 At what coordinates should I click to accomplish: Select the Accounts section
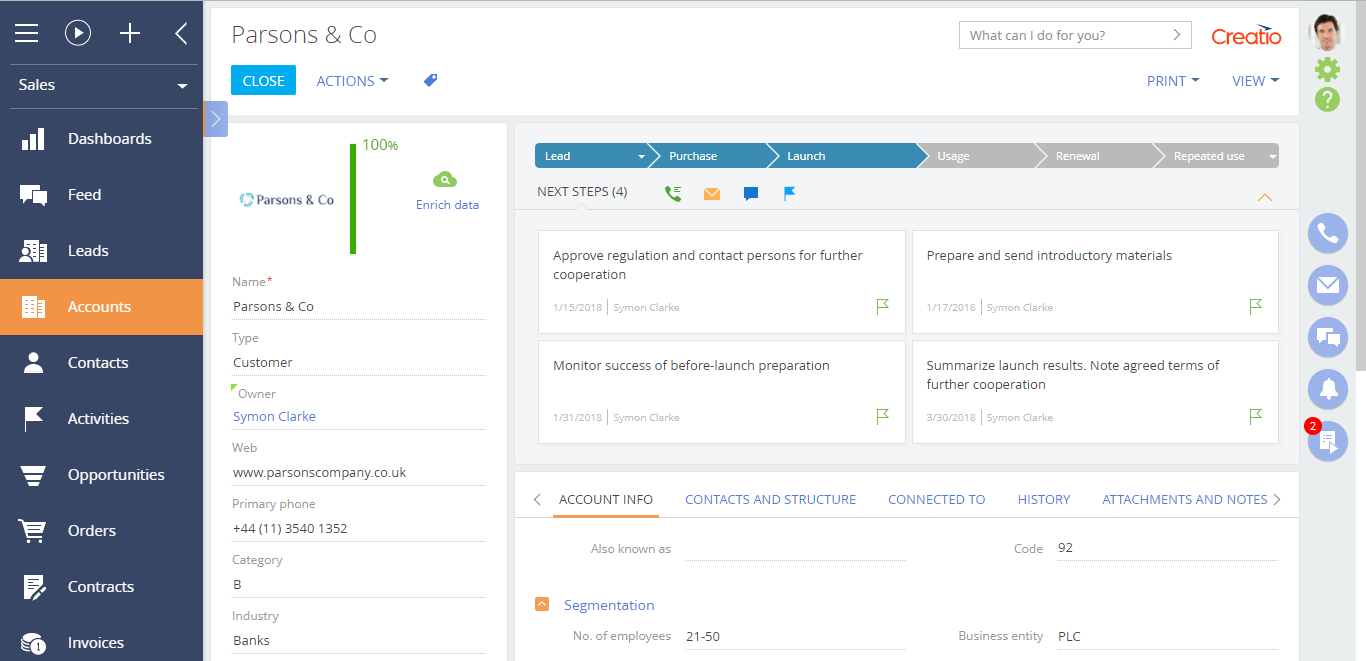click(102, 307)
